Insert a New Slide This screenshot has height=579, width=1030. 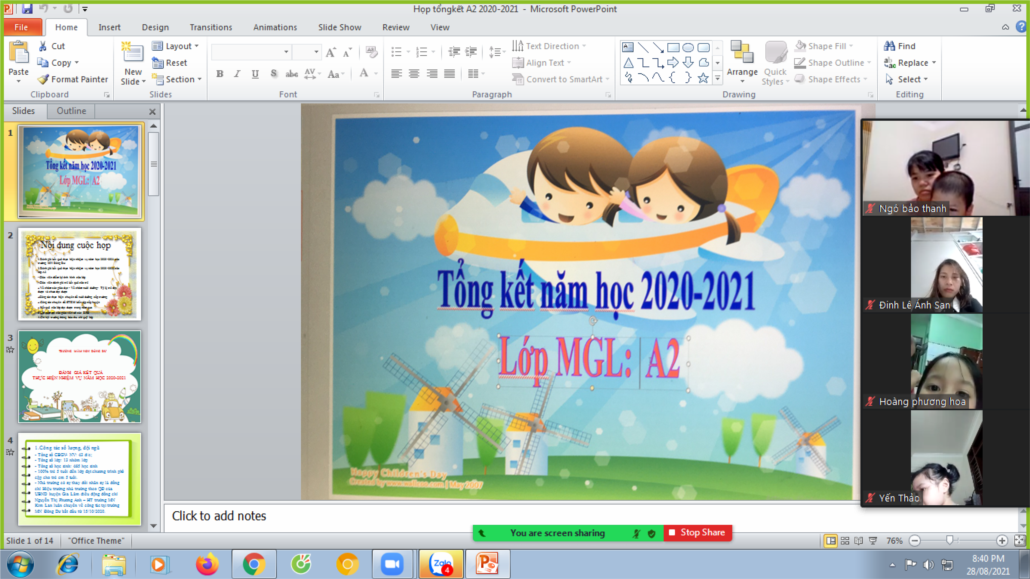pos(132,64)
